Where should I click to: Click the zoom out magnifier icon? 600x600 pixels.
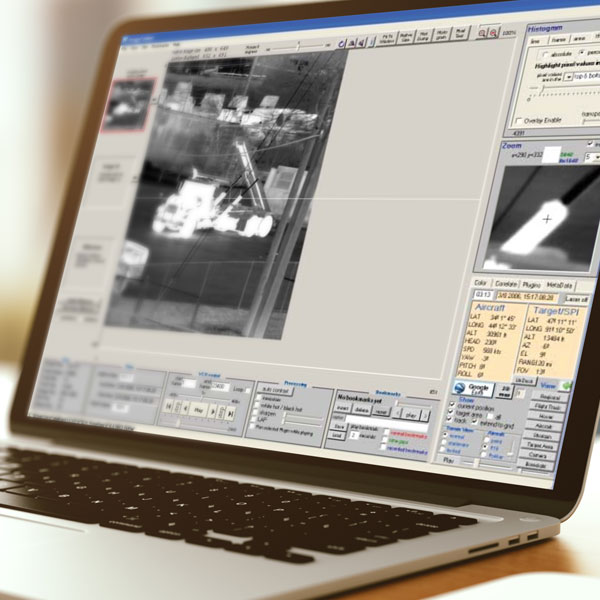click(495, 34)
